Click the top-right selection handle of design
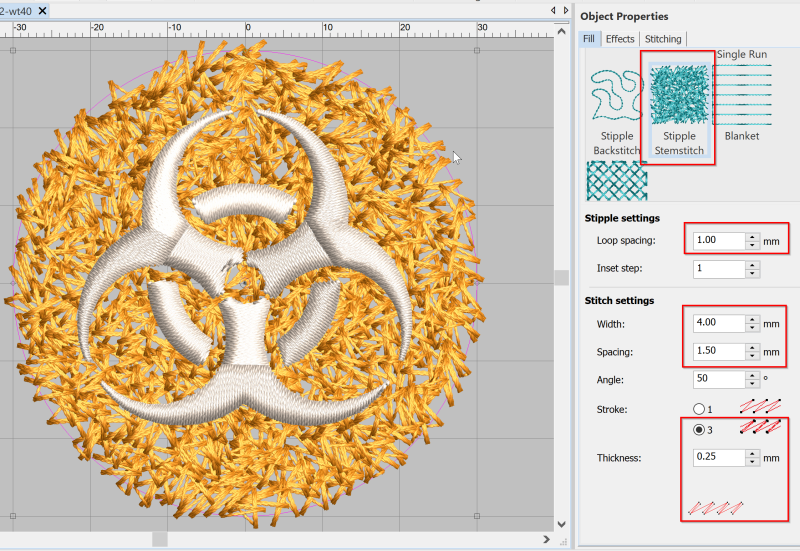Image resolution: width=800 pixels, height=551 pixels. [477, 51]
